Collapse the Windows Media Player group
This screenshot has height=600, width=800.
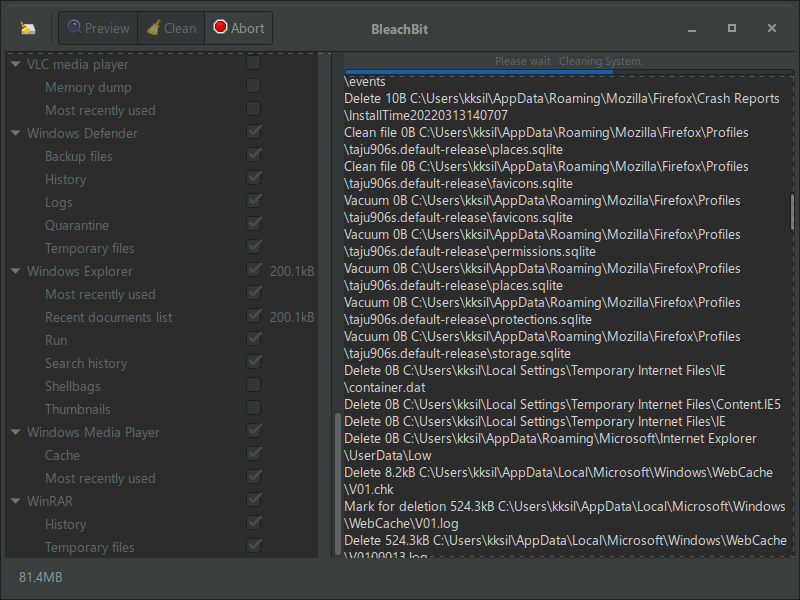click(16, 432)
